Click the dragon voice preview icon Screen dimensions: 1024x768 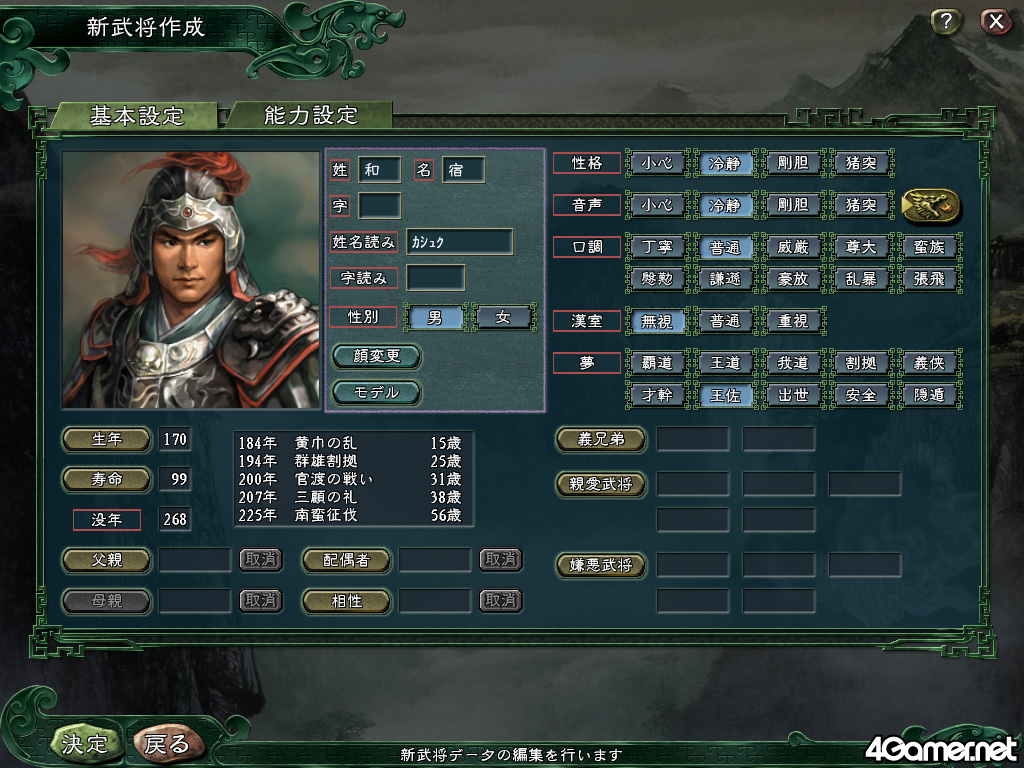931,206
